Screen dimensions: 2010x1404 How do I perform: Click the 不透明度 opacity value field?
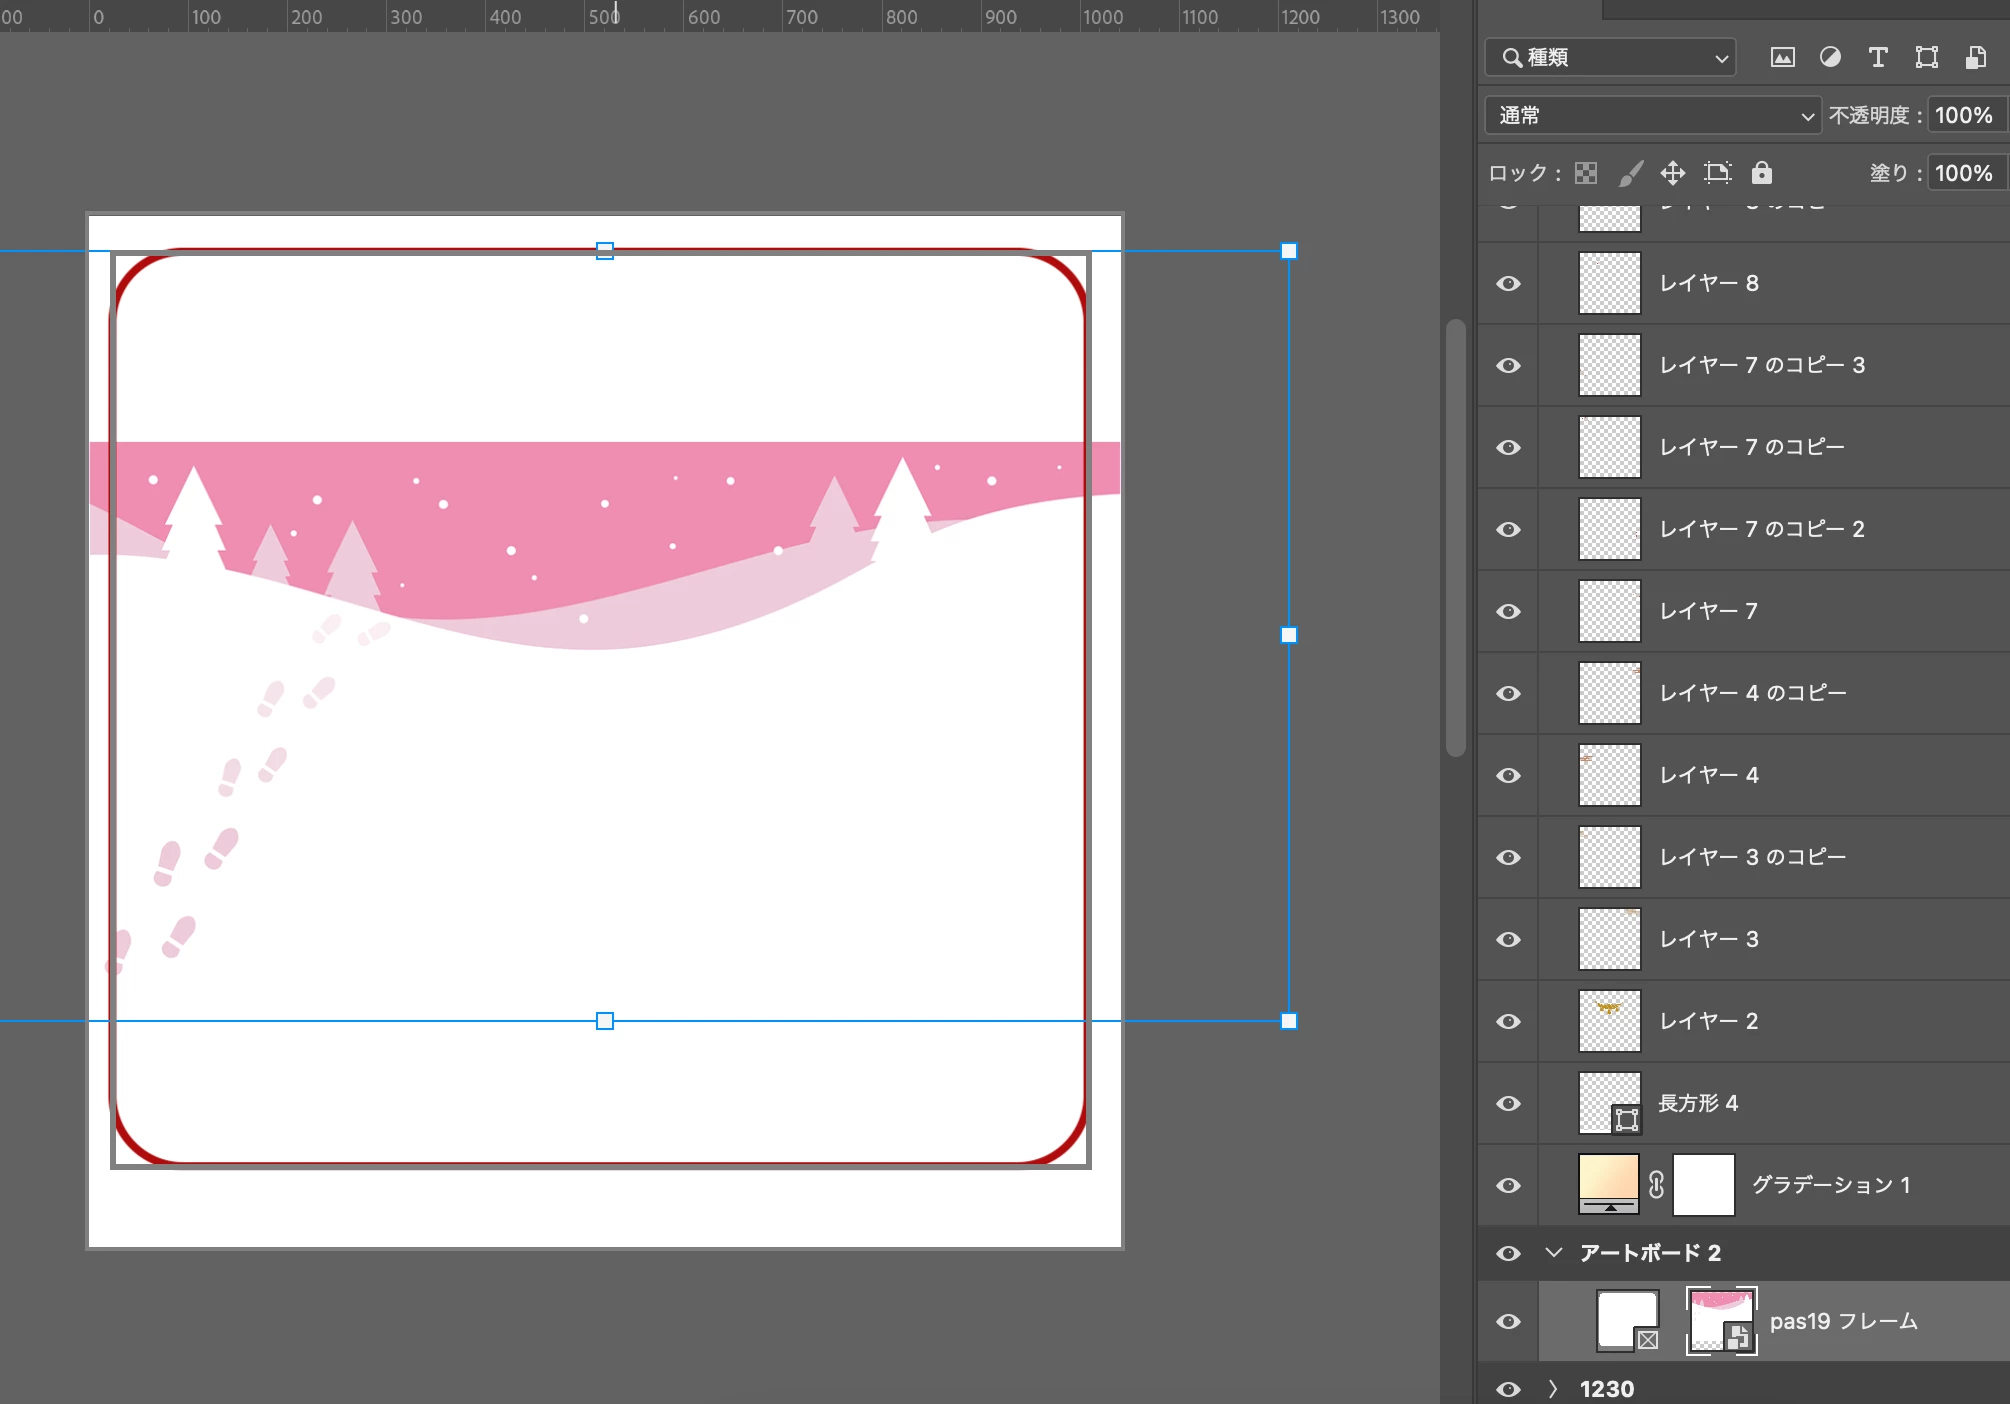(1964, 116)
